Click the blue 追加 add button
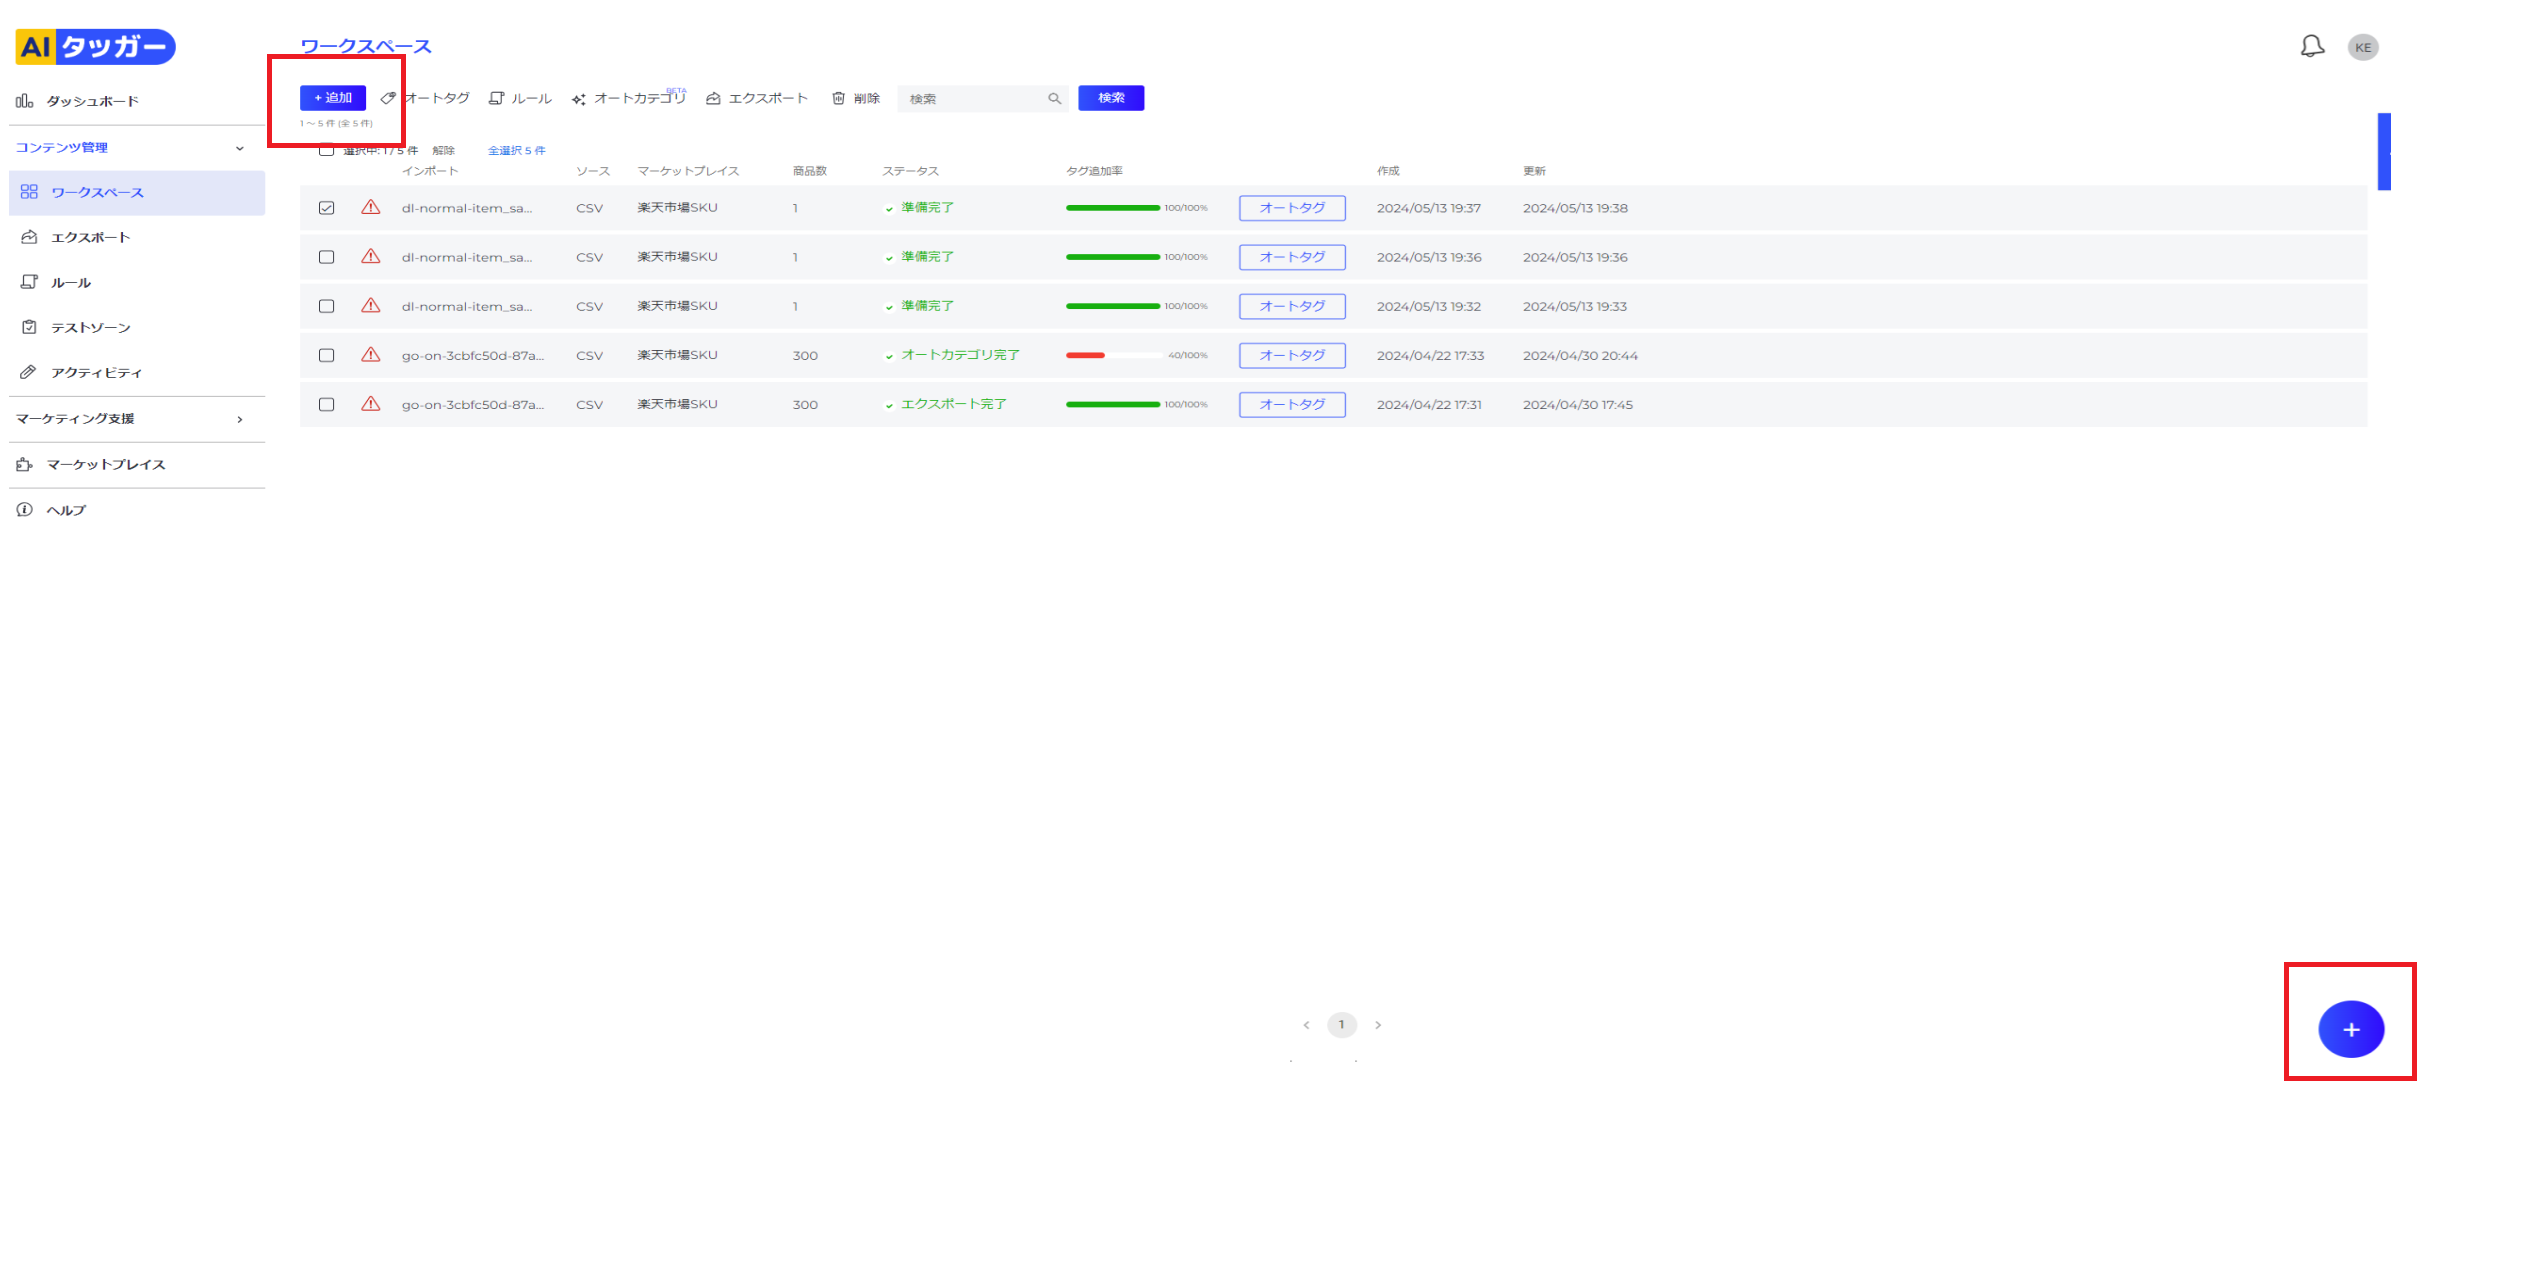Screen dimensions: 2528x1273 tap(333, 98)
